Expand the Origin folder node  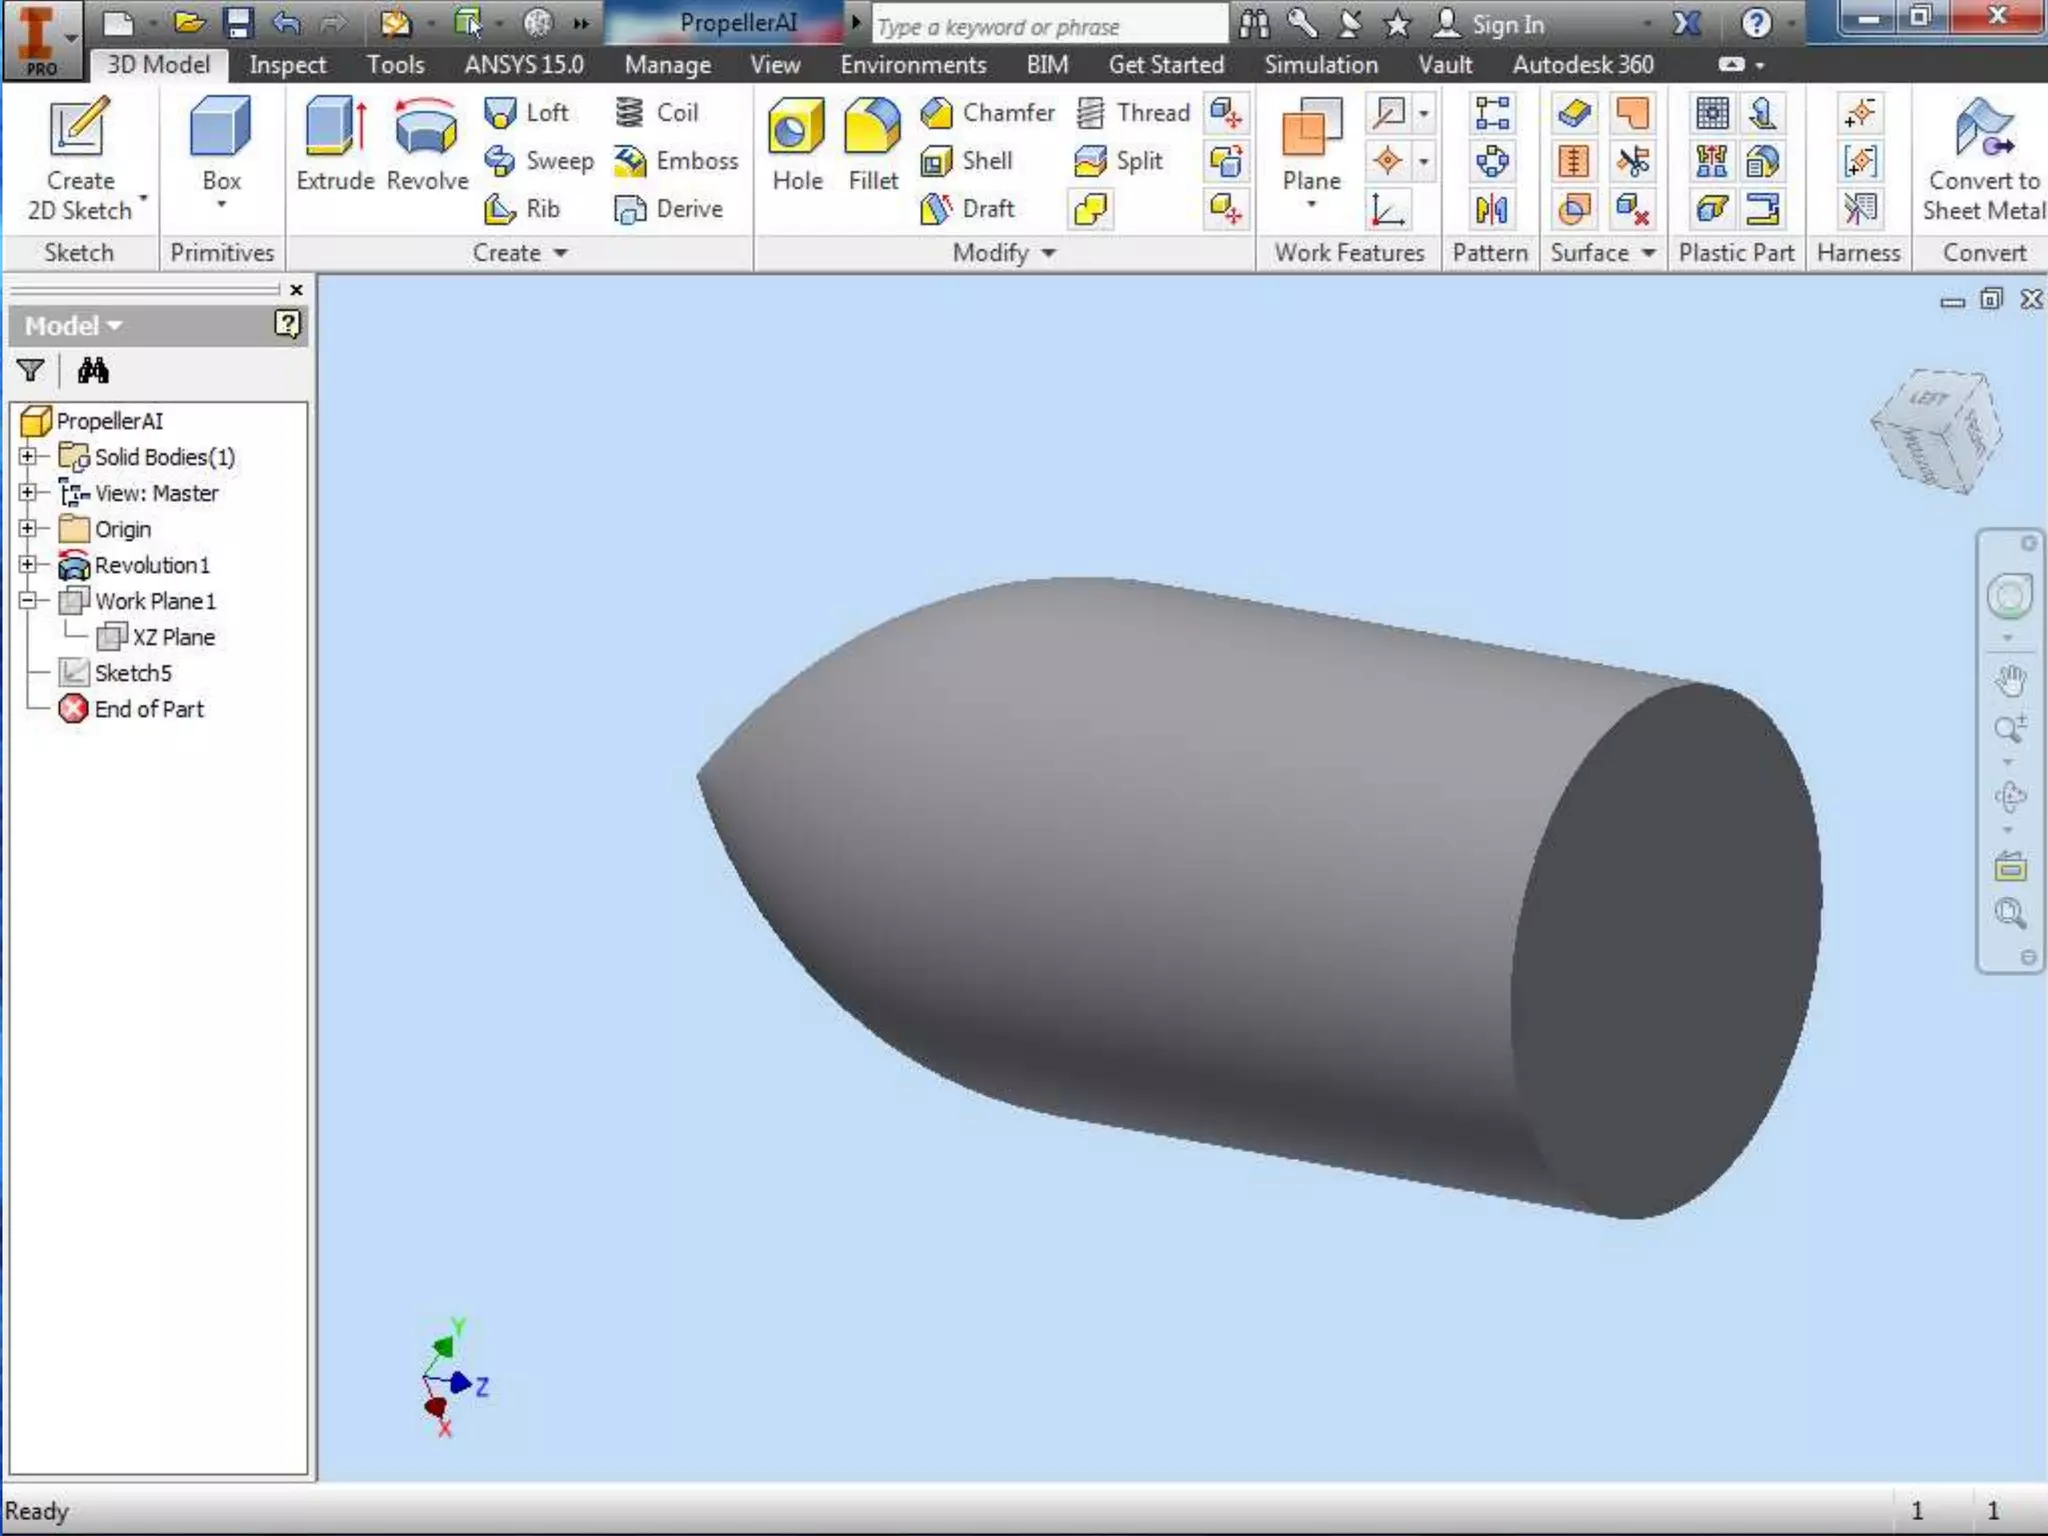[x=28, y=529]
